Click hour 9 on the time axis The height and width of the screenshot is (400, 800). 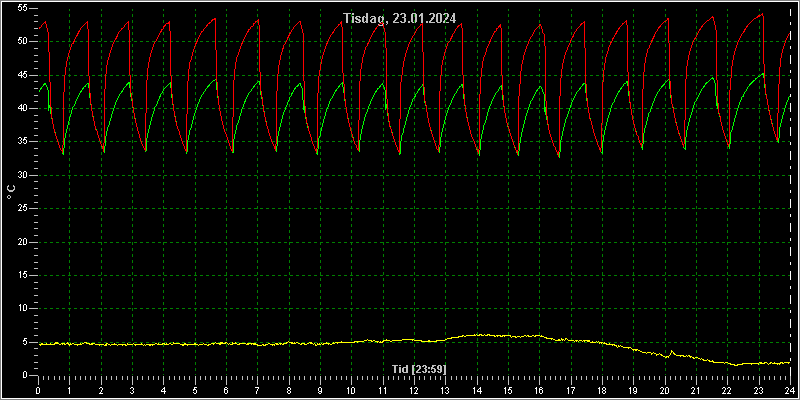click(320, 390)
